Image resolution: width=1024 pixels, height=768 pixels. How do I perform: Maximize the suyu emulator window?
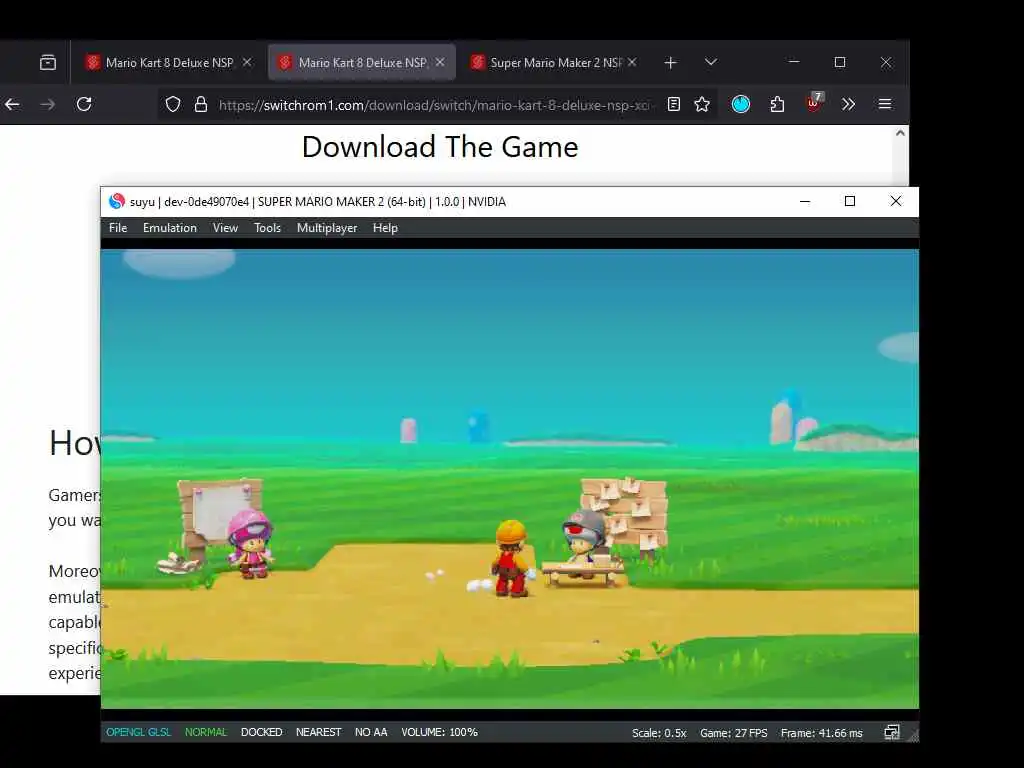pos(850,201)
